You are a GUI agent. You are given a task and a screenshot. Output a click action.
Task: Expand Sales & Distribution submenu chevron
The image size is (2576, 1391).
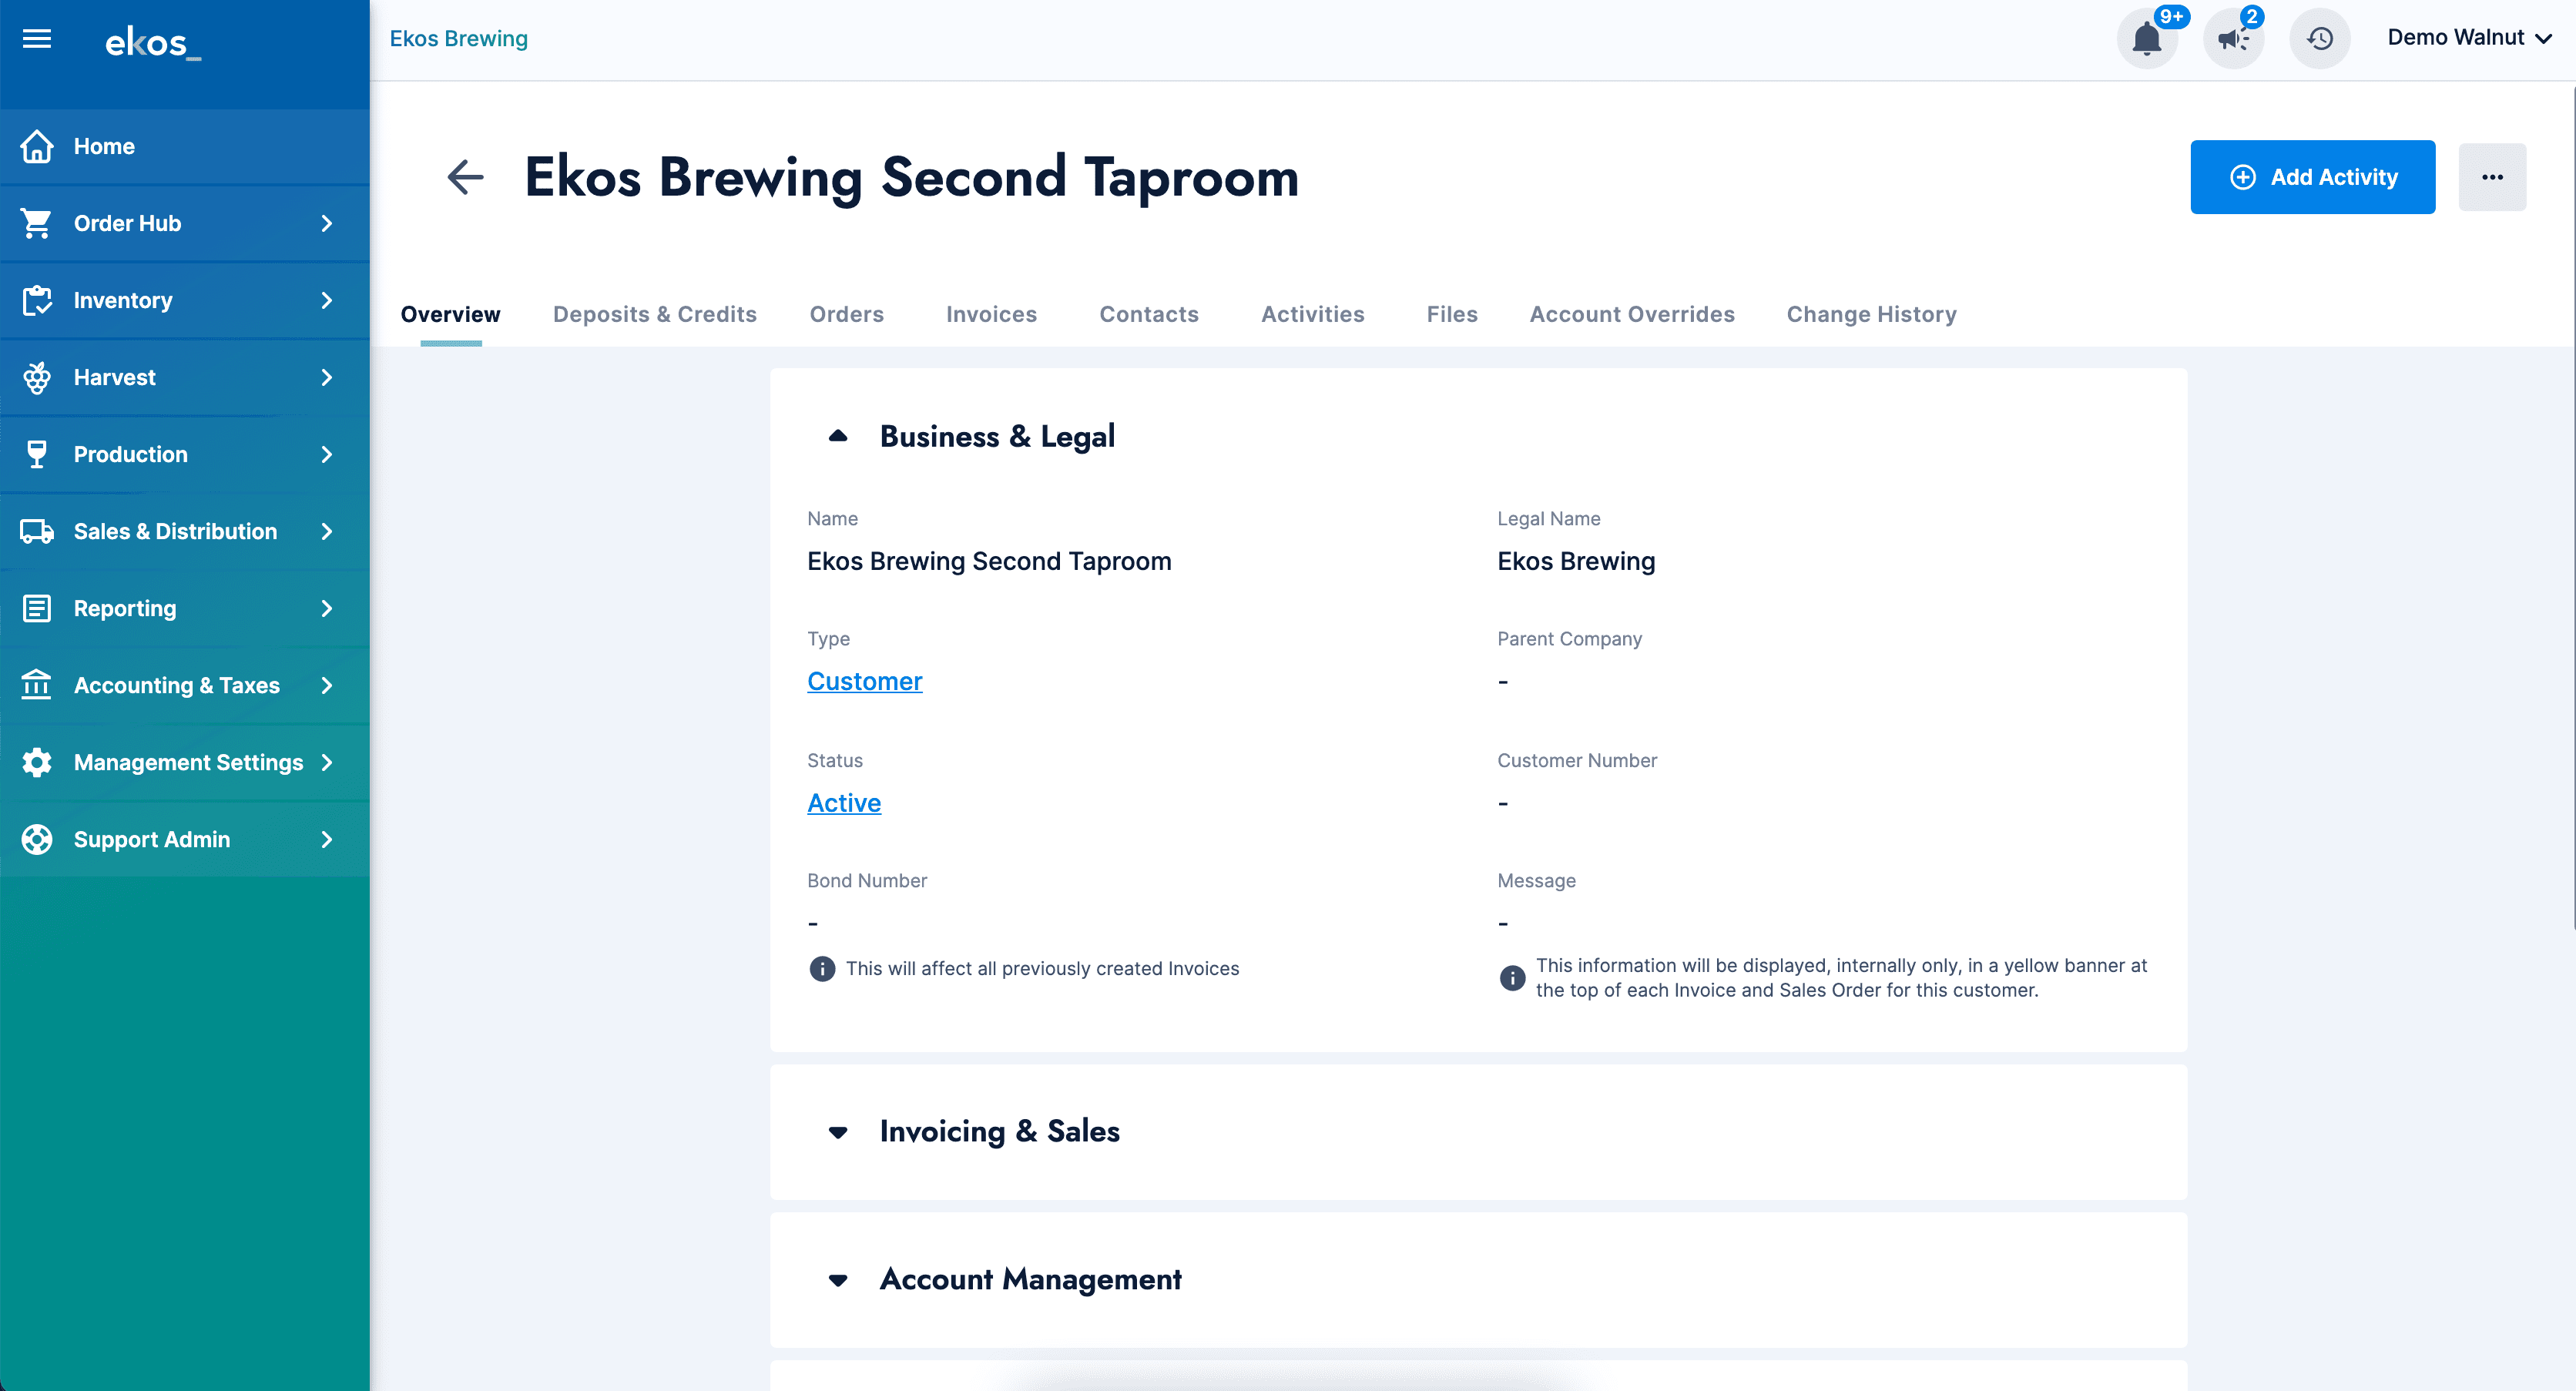coord(327,531)
